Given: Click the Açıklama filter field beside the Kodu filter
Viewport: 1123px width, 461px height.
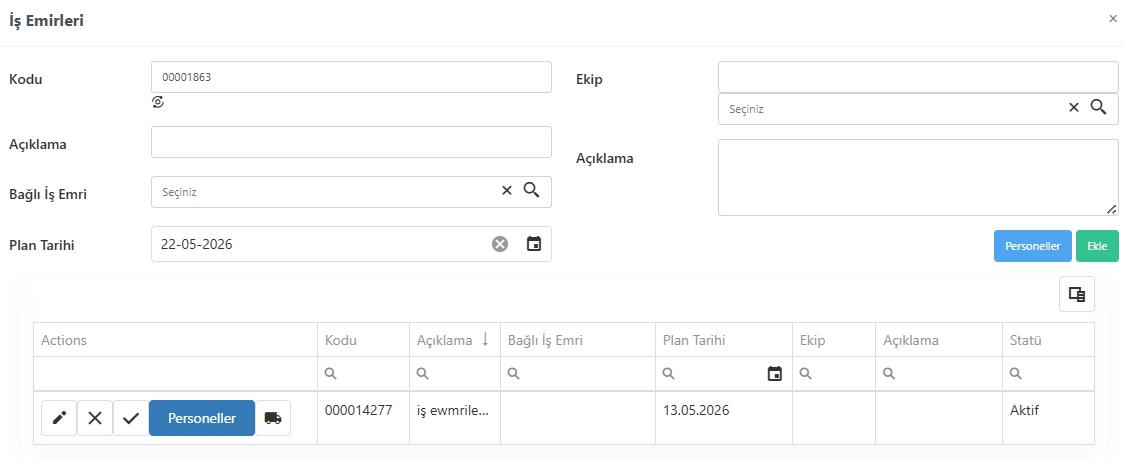Looking at the screenshot, I should point(455,373).
